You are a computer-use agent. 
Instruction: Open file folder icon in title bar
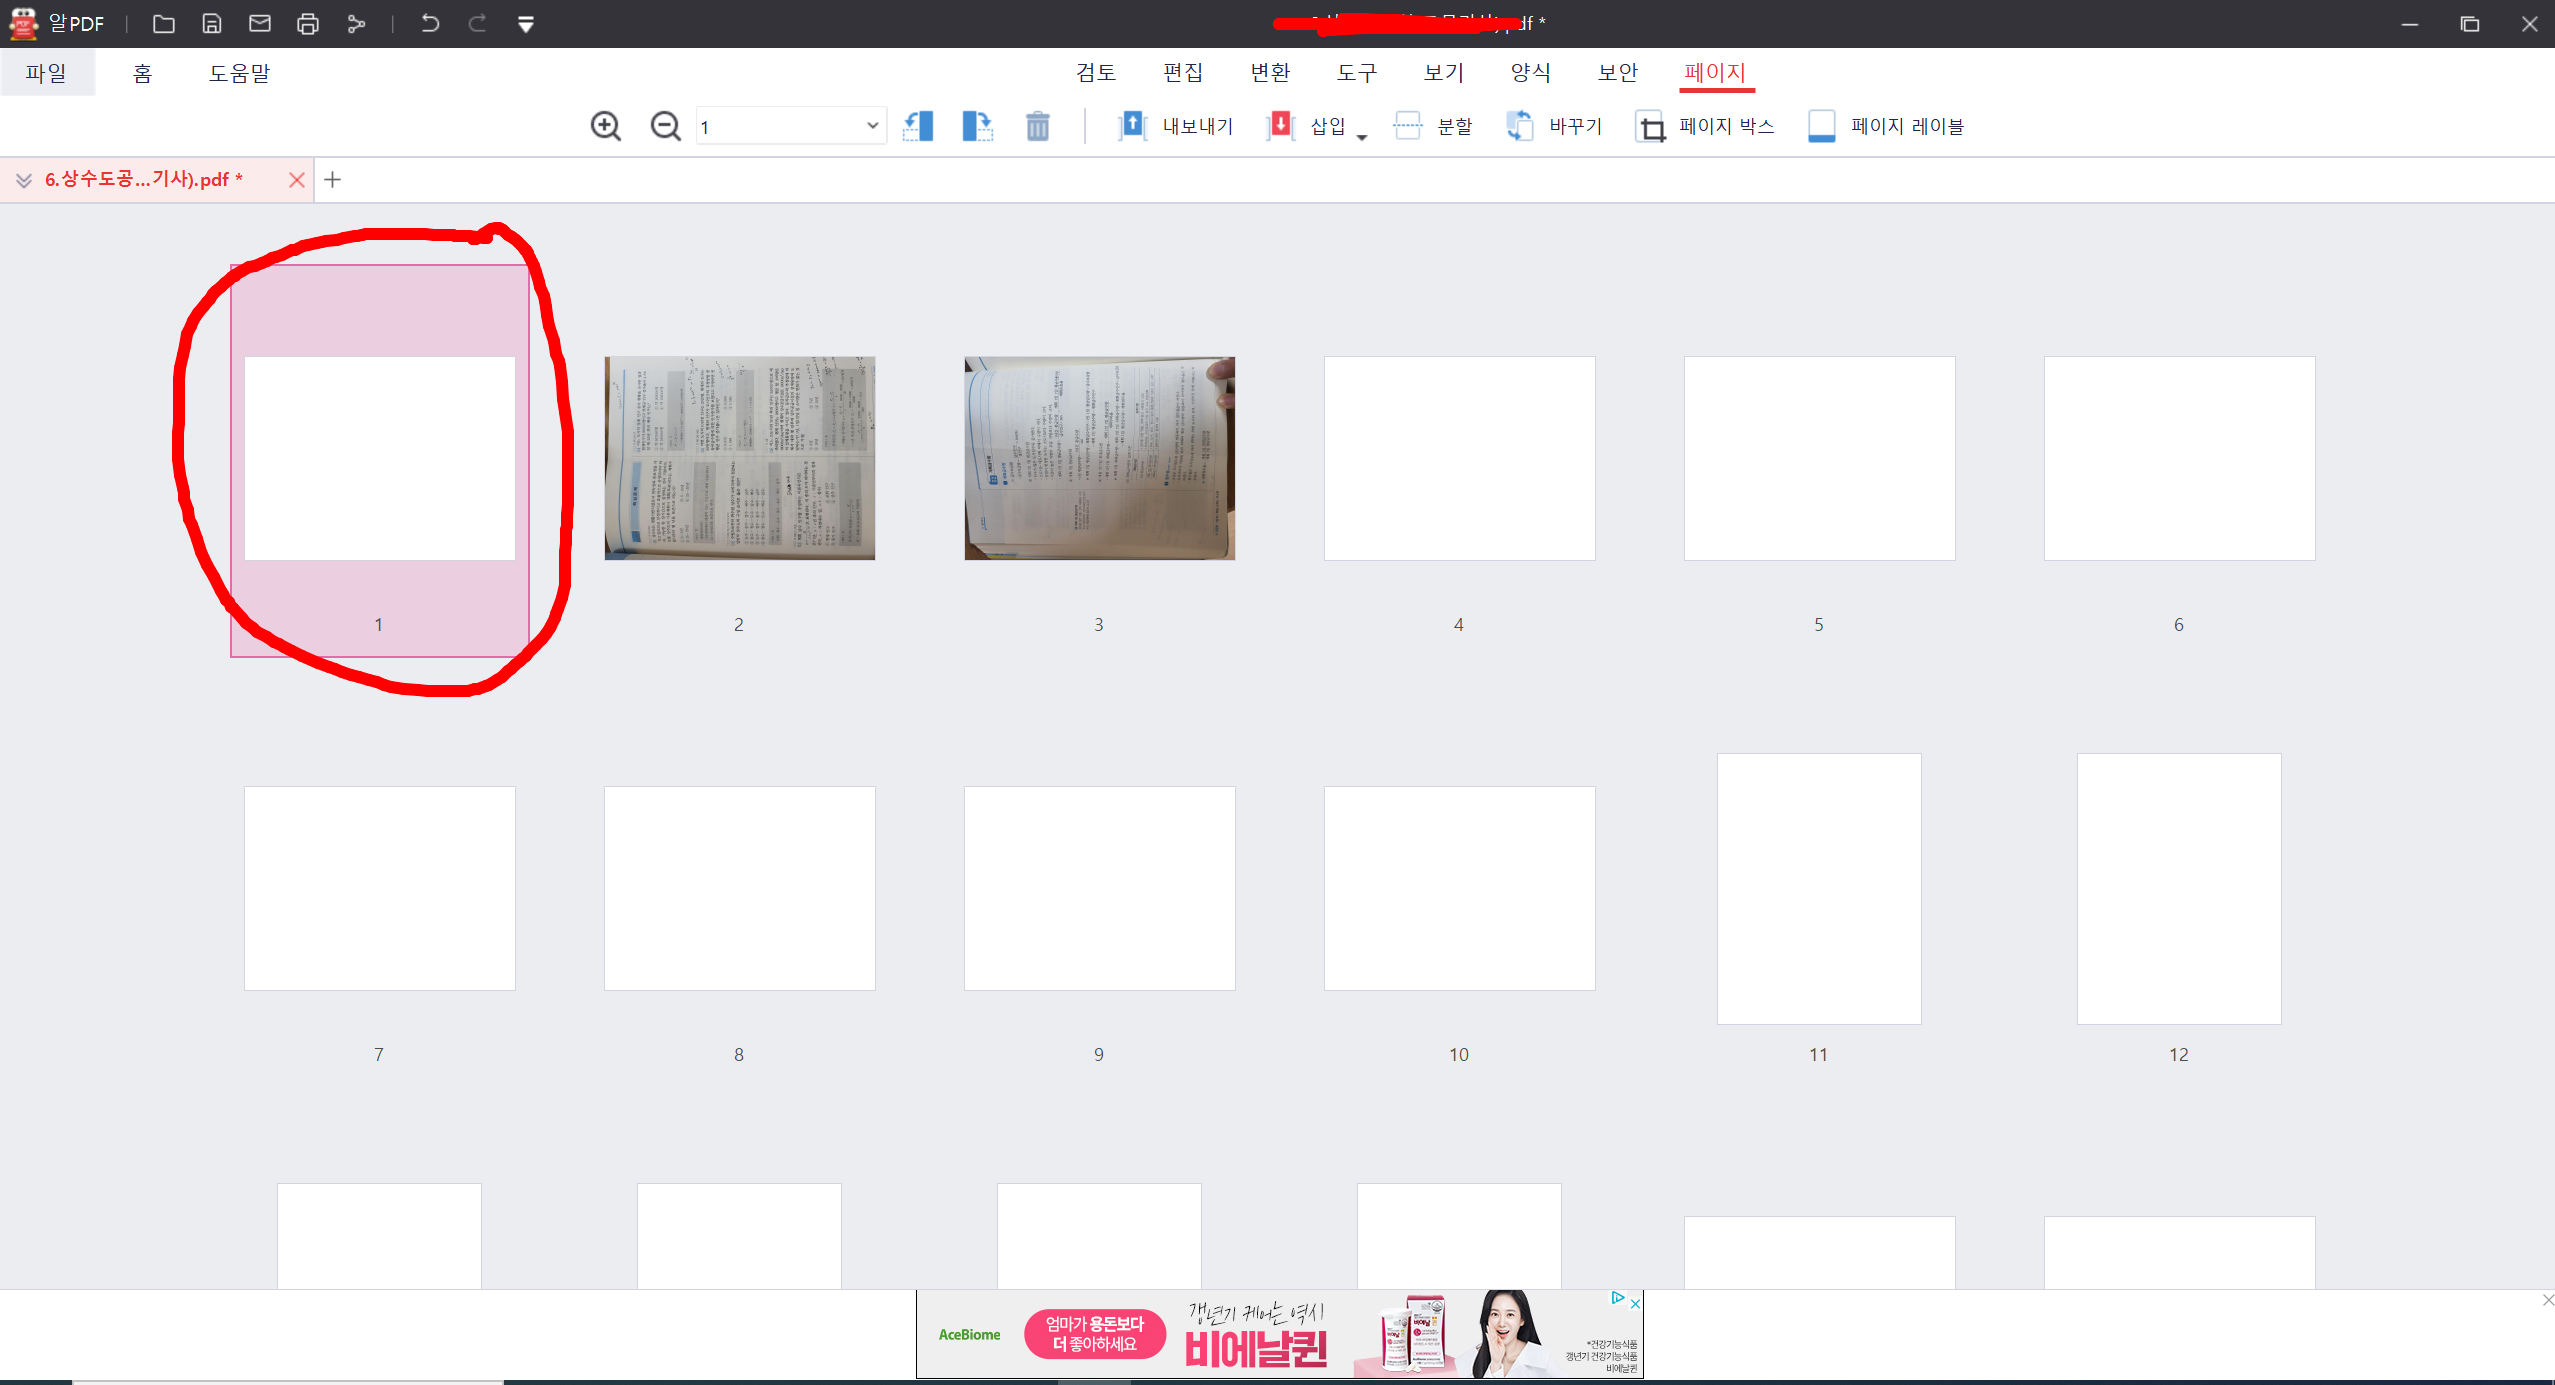tap(164, 23)
